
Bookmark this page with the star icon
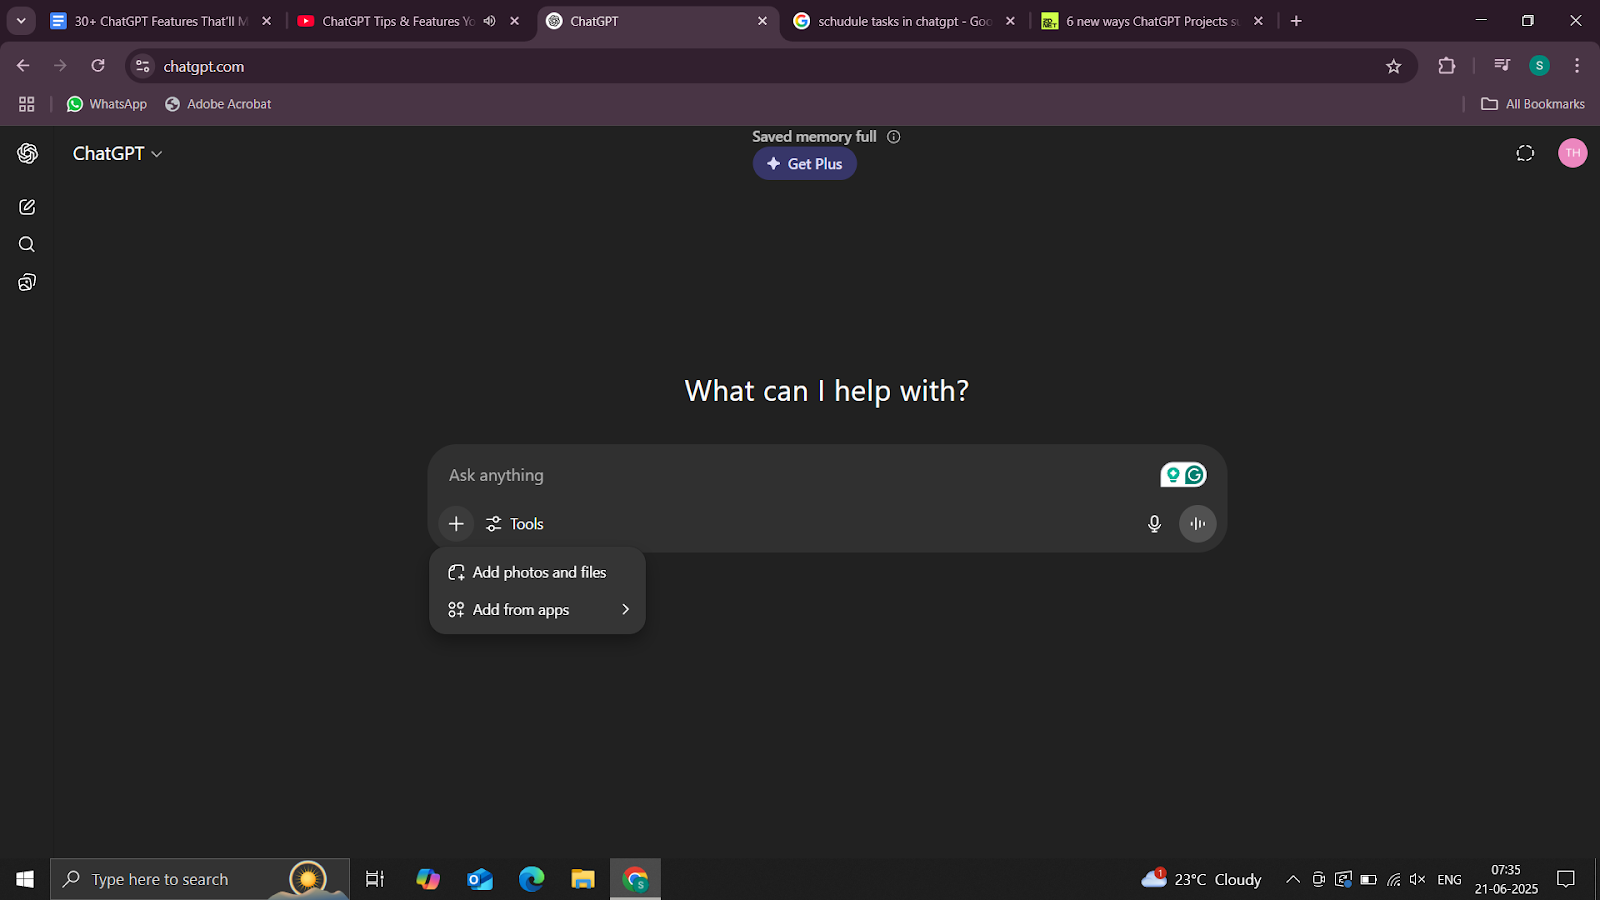pos(1394,66)
